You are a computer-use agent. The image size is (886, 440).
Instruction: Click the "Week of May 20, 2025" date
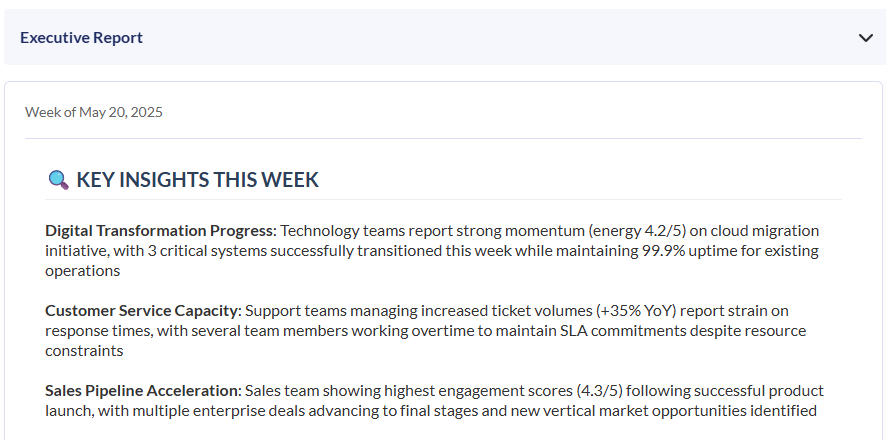tap(94, 112)
